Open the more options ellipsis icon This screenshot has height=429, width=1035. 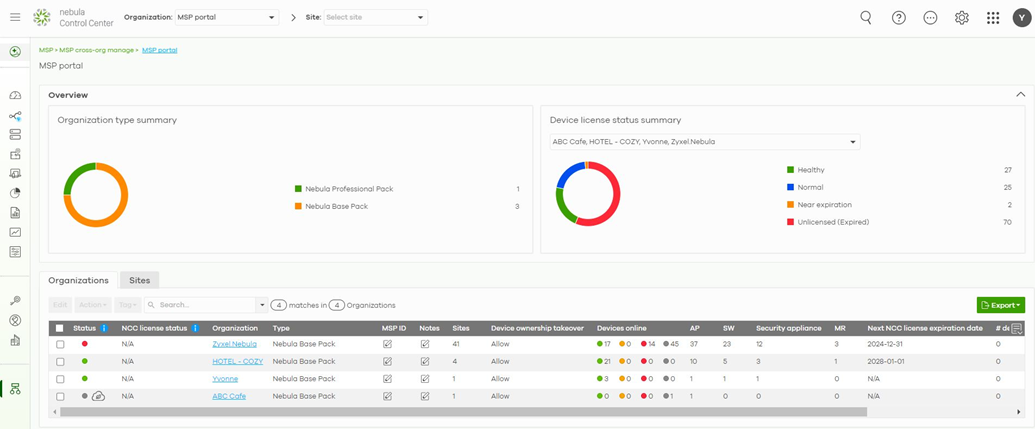(930, 18)
